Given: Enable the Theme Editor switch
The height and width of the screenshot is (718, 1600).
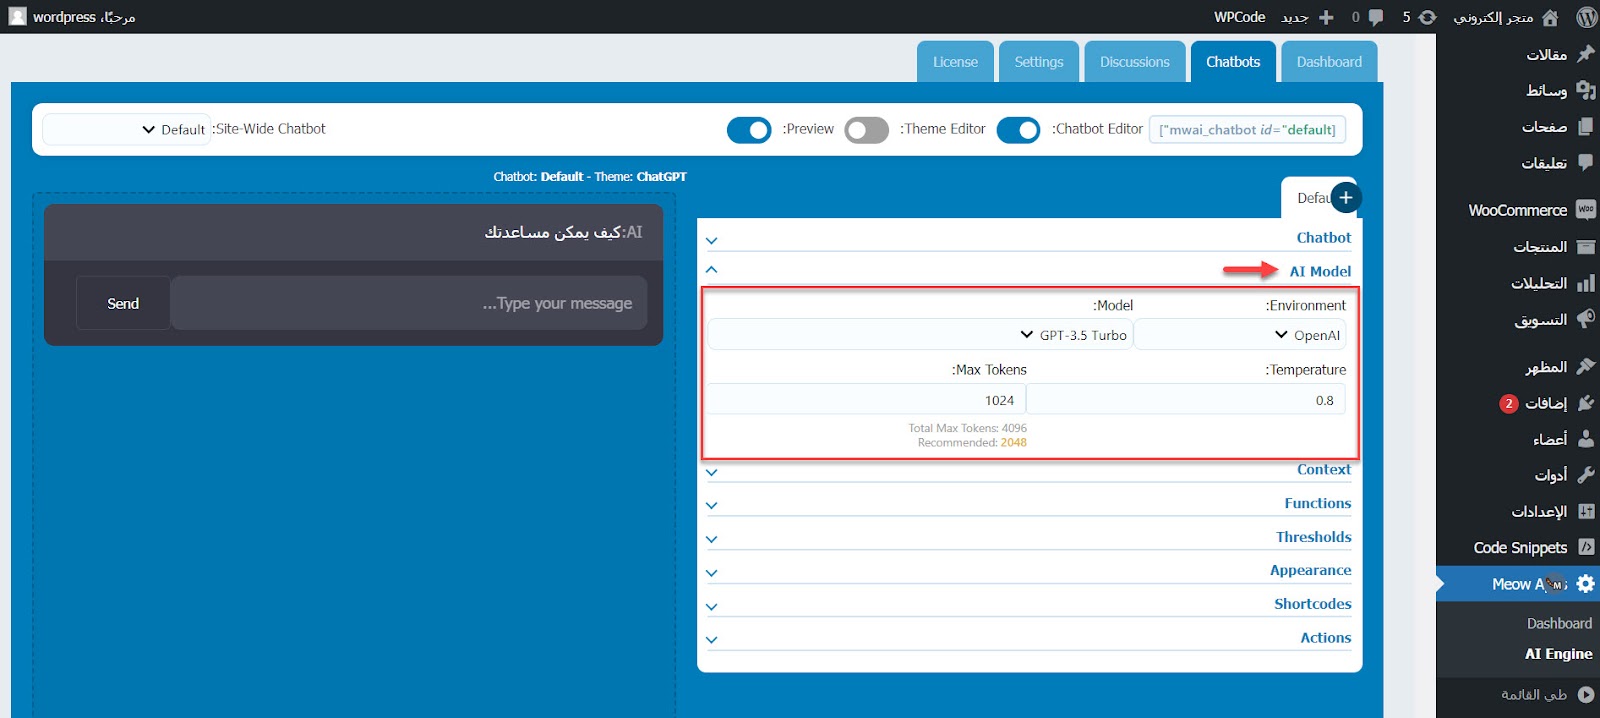Looking at the screenshot, I should click(x=866, y=130).
